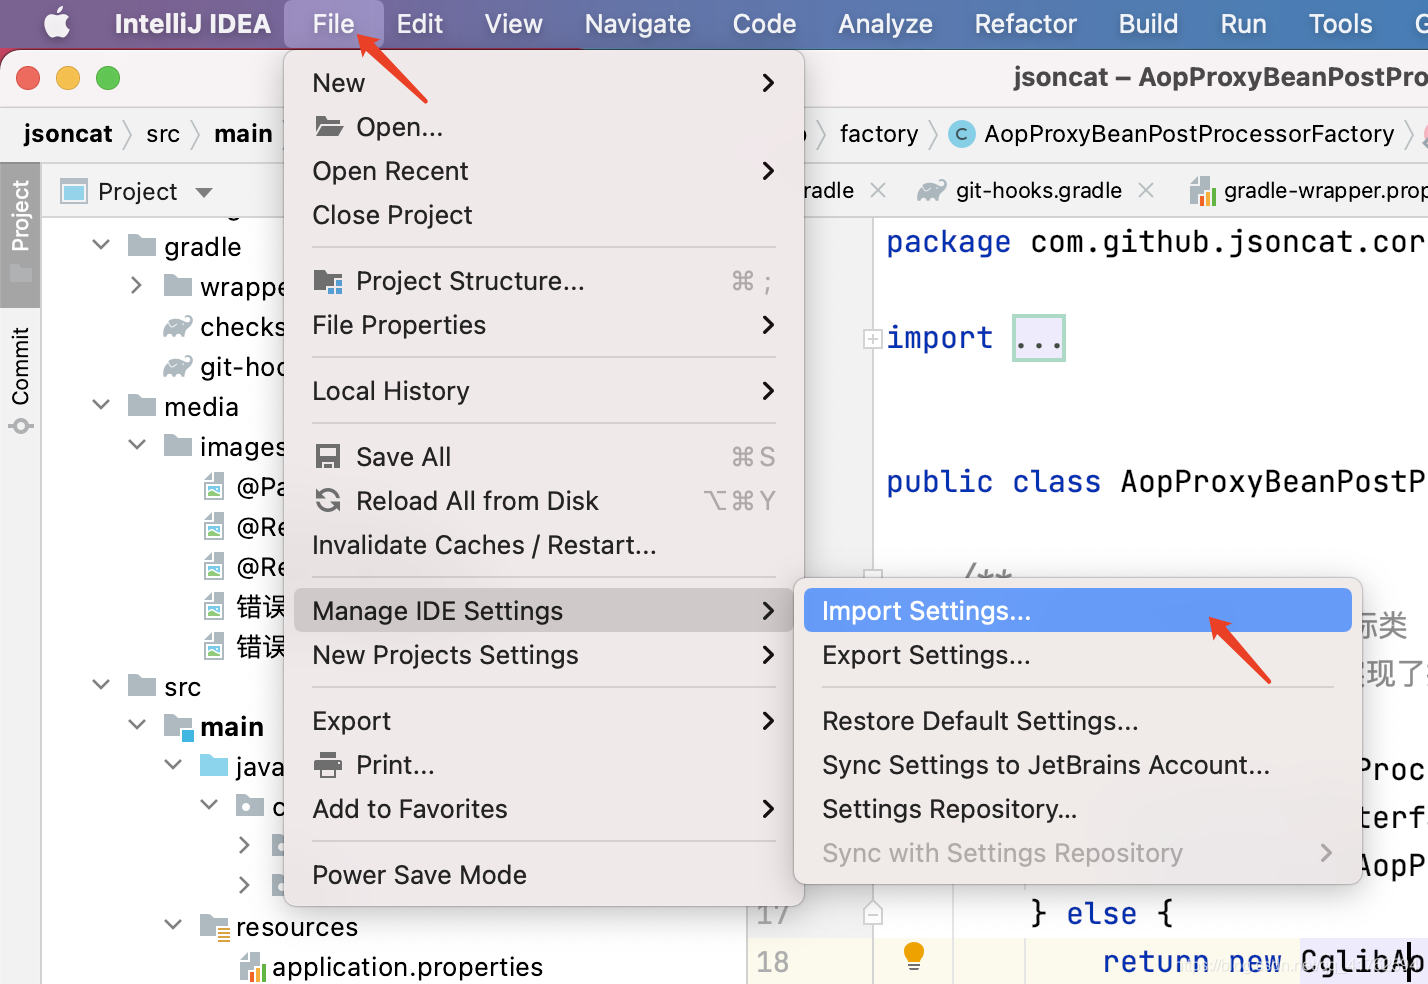
Task: Choose Invalidate Caches / Restart...
Action: 544,545
